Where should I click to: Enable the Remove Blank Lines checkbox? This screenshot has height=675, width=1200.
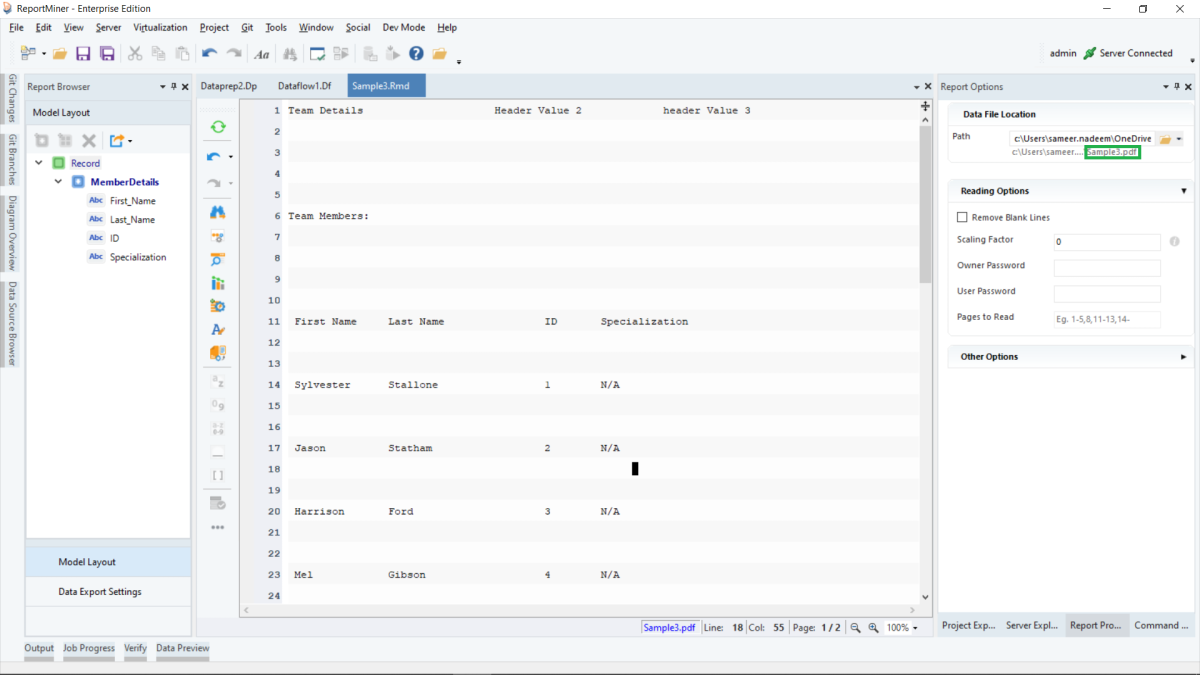[962, 217]
